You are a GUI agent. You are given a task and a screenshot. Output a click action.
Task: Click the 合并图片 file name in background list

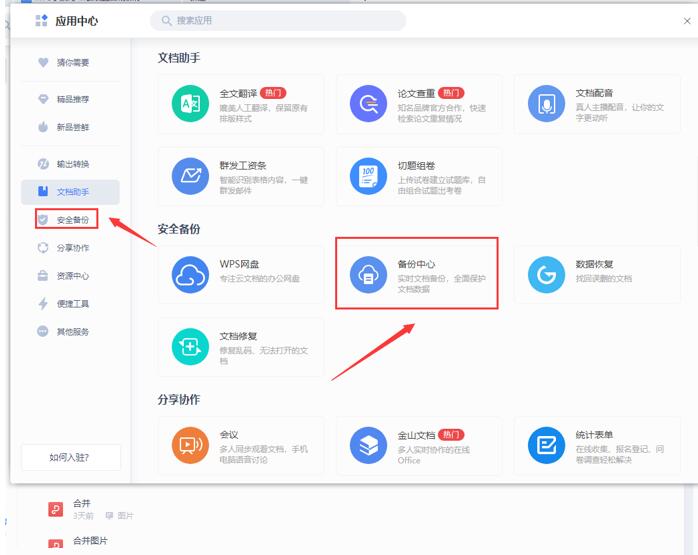(90, 541)
